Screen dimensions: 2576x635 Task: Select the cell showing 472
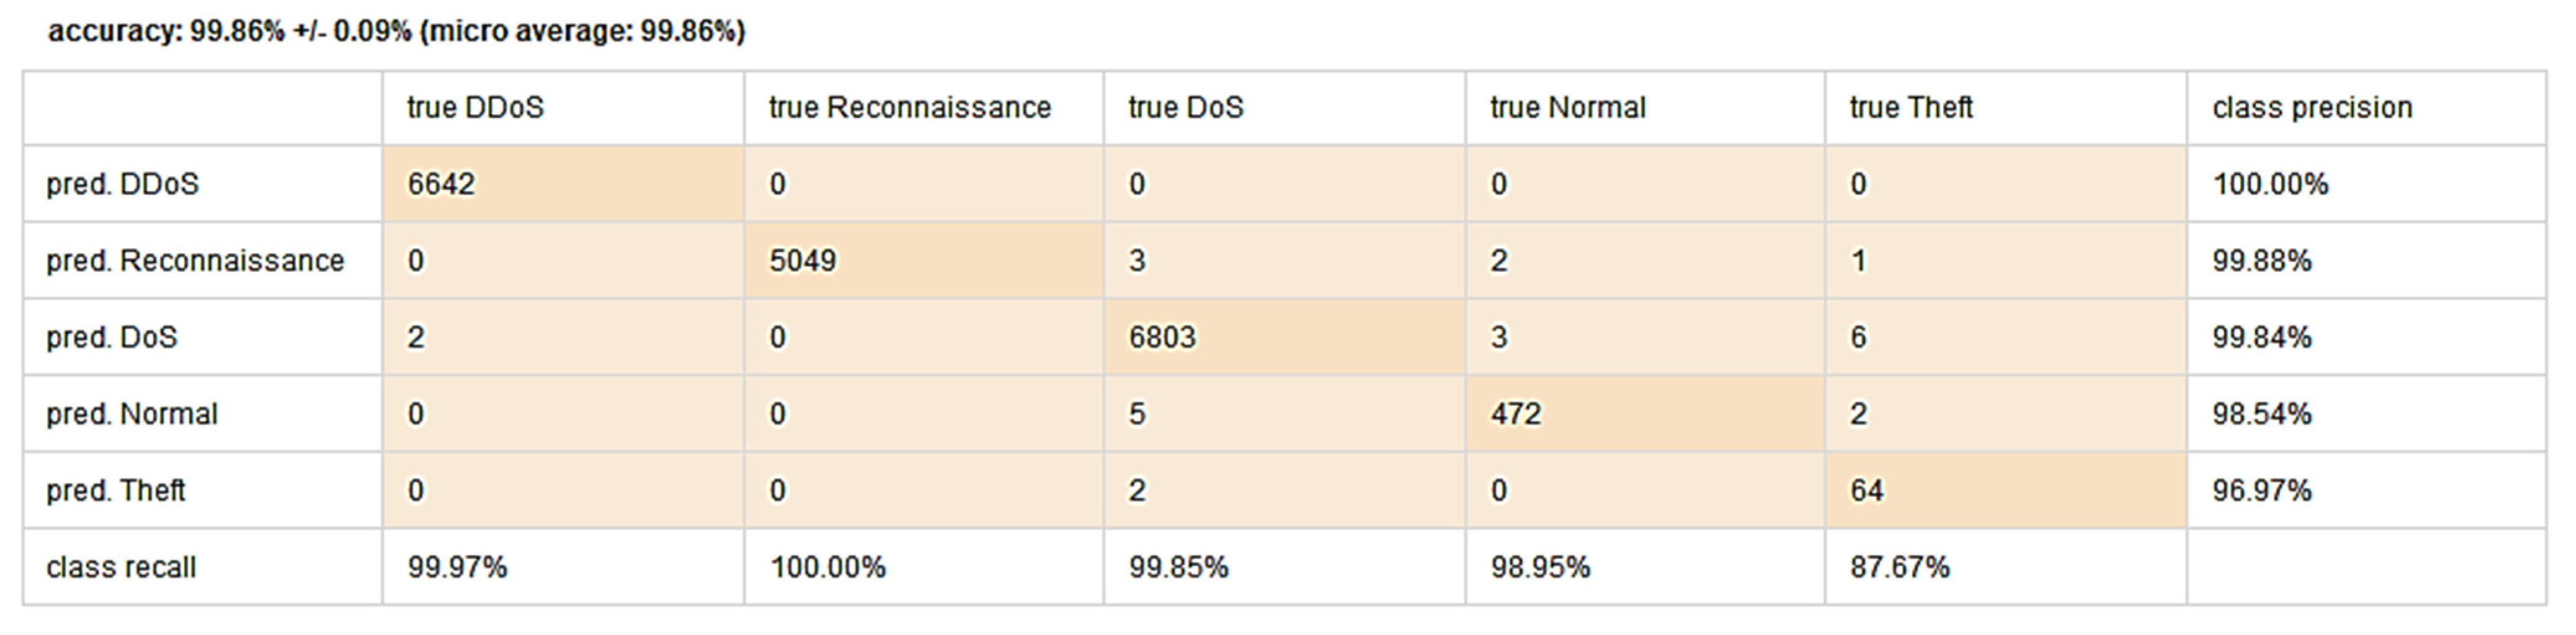click(1516, 414)
